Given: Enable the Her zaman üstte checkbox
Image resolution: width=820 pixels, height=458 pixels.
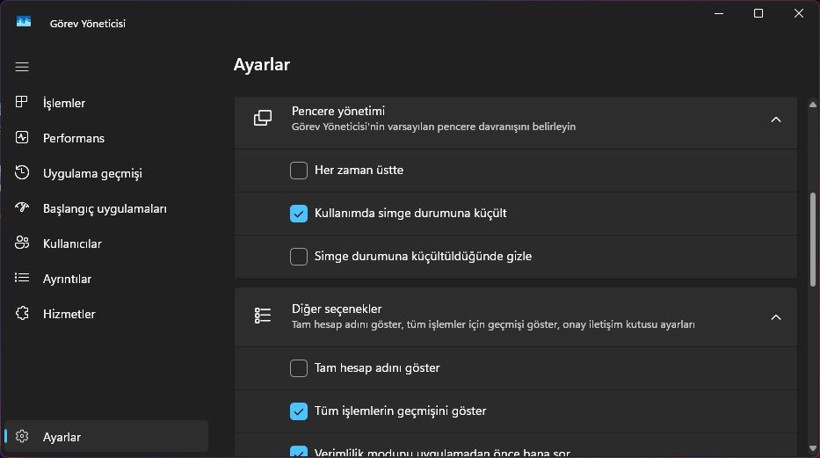Looking at the screenshot, I should (x=299, y=170).
